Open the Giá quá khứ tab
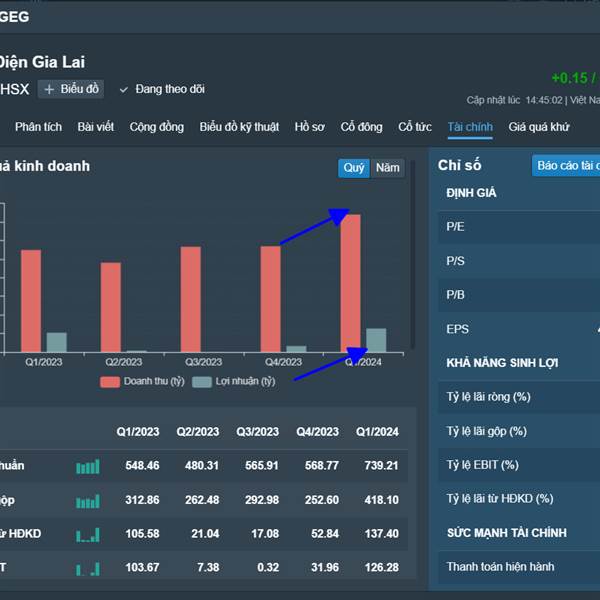 coord(539,127)
